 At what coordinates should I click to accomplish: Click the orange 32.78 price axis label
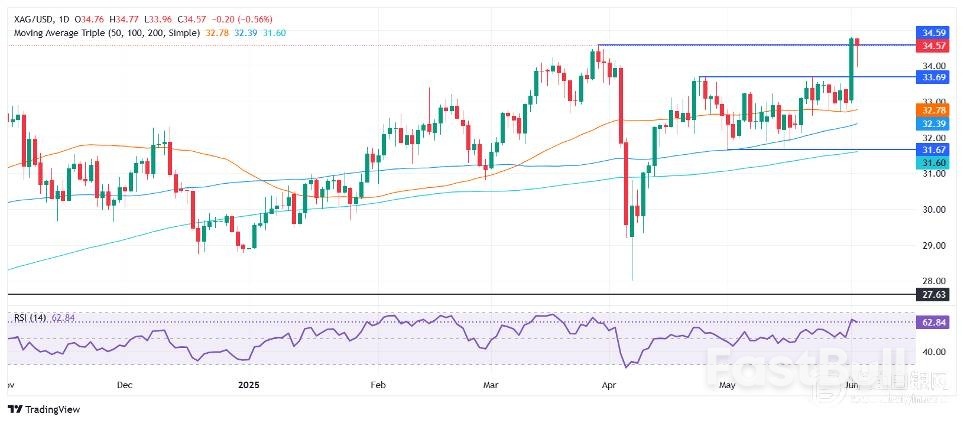tap(935, 109)
